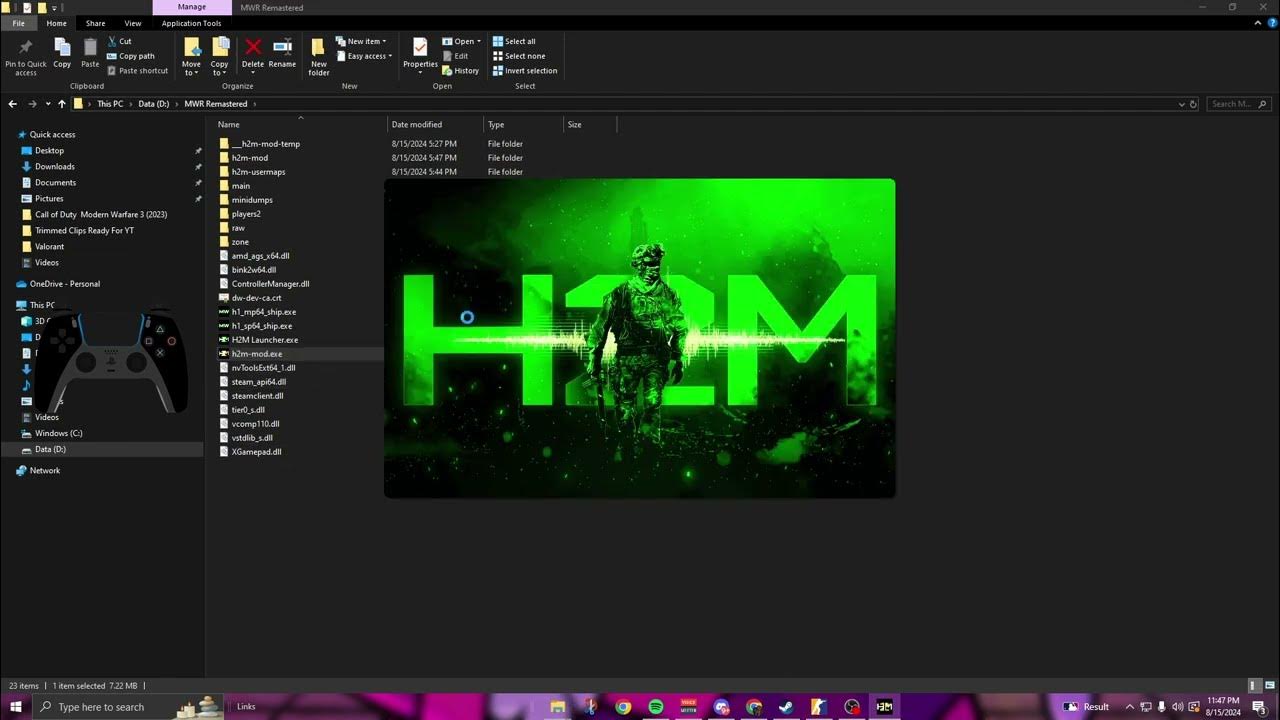Click the red Delete icon

click(253, 47)
